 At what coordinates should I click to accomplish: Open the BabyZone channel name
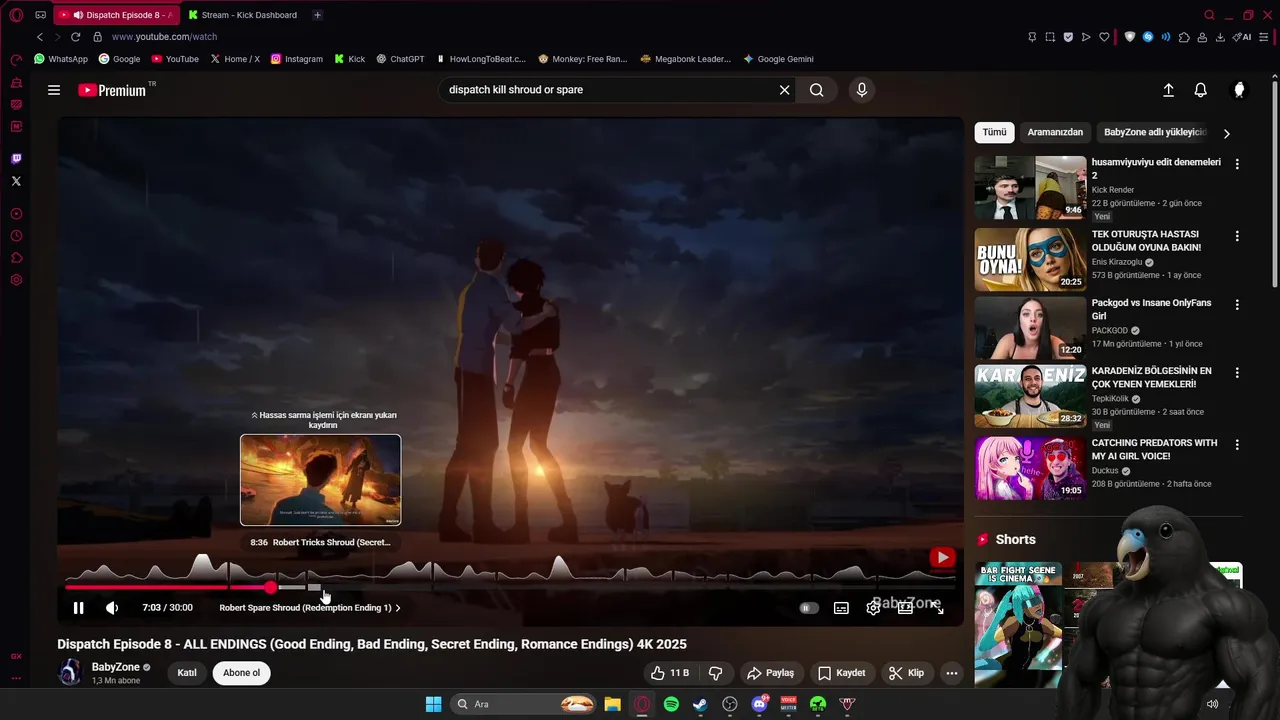115,667
